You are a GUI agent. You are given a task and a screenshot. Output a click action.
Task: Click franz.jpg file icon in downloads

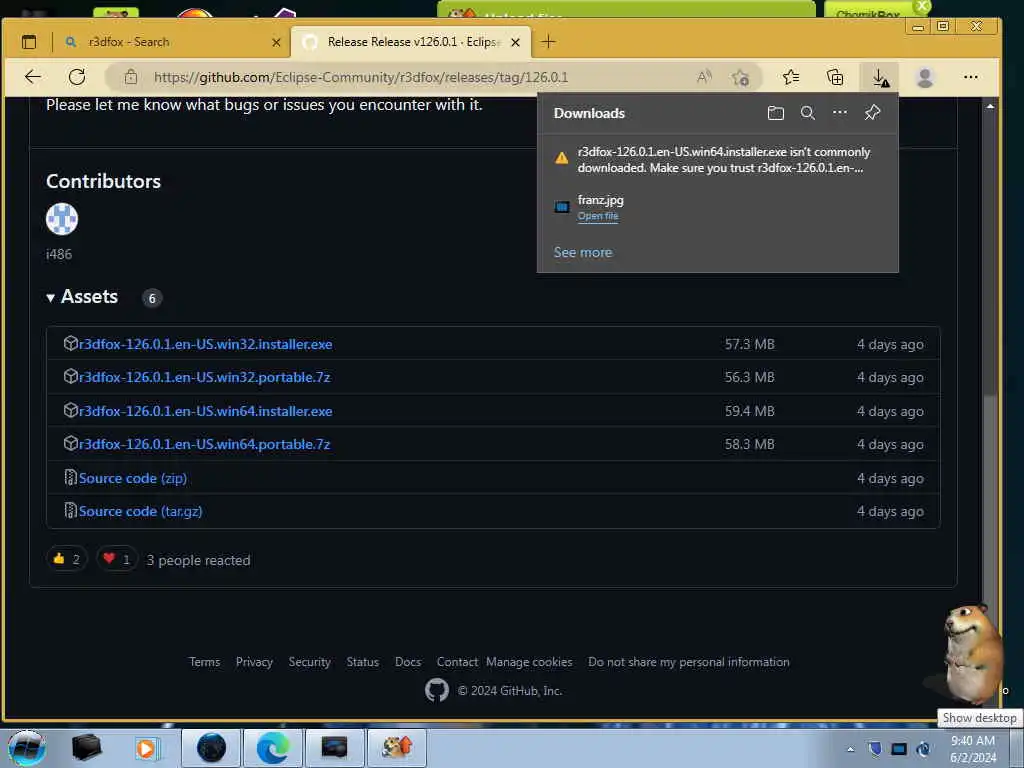562,207
